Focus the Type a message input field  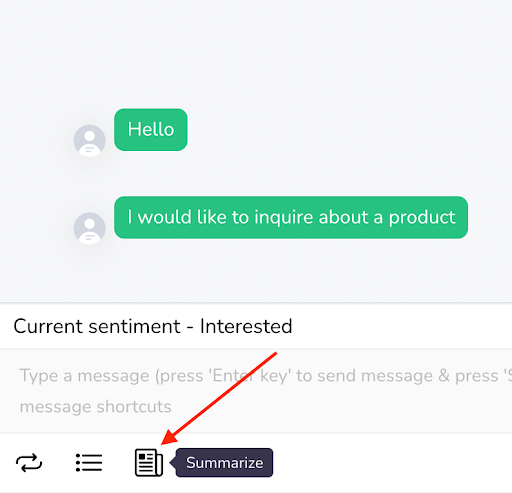256,391
